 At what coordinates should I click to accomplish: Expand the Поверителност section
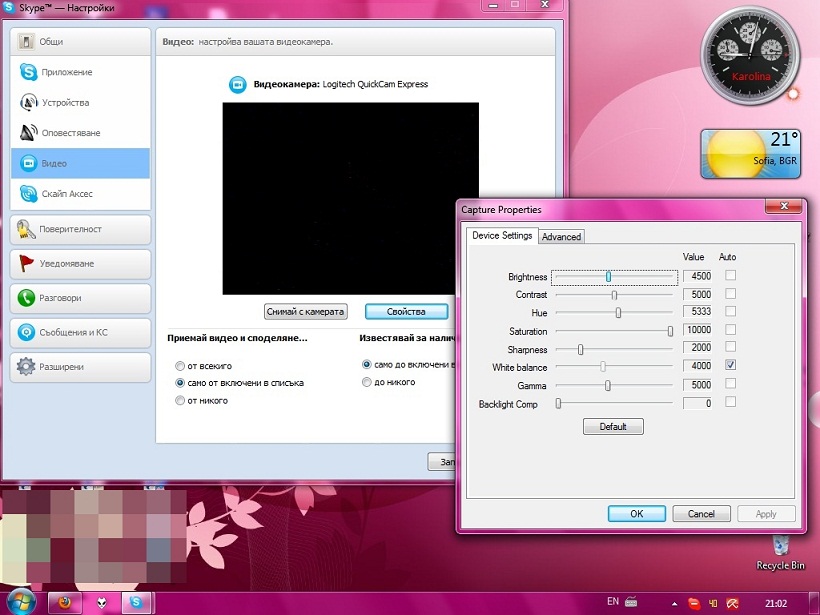[80, 229]
